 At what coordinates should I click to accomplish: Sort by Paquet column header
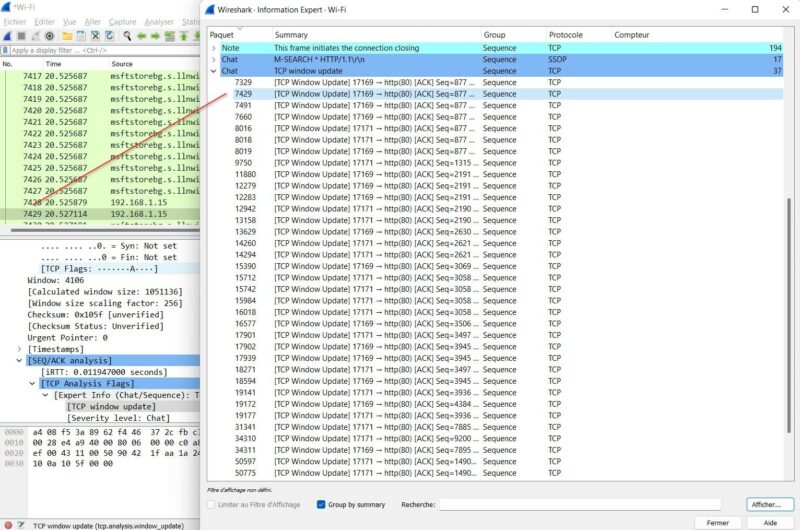point(240,35)
